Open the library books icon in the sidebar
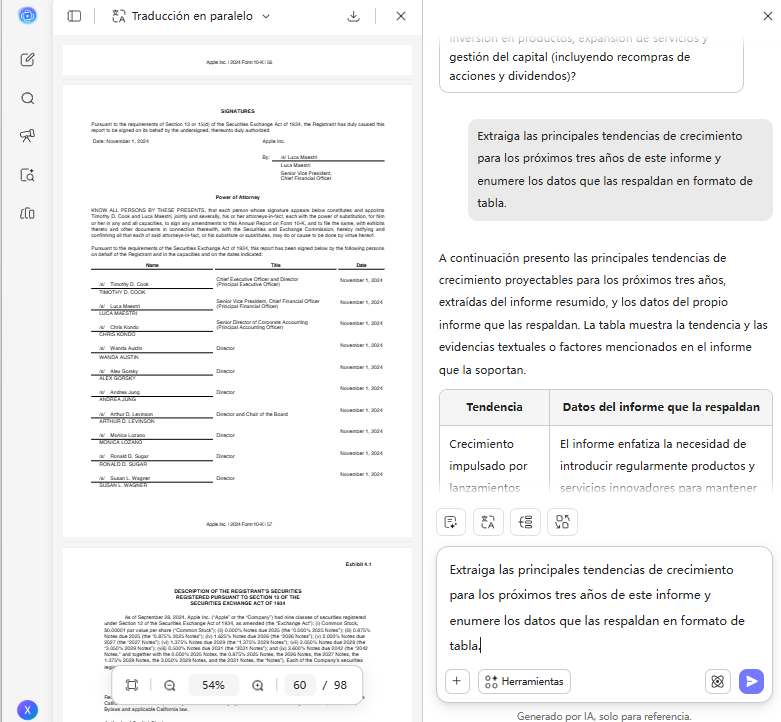The image size is (781, 722). coord(27,214)
